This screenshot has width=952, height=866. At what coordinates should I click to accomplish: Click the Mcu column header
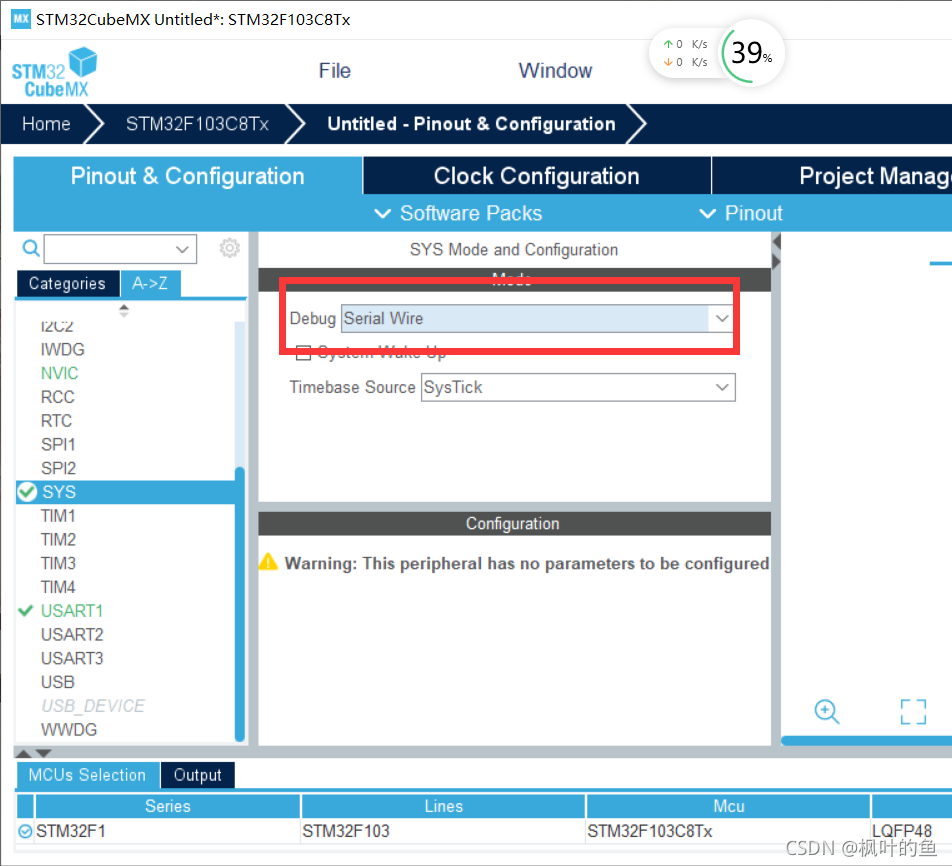click(729, 806)
